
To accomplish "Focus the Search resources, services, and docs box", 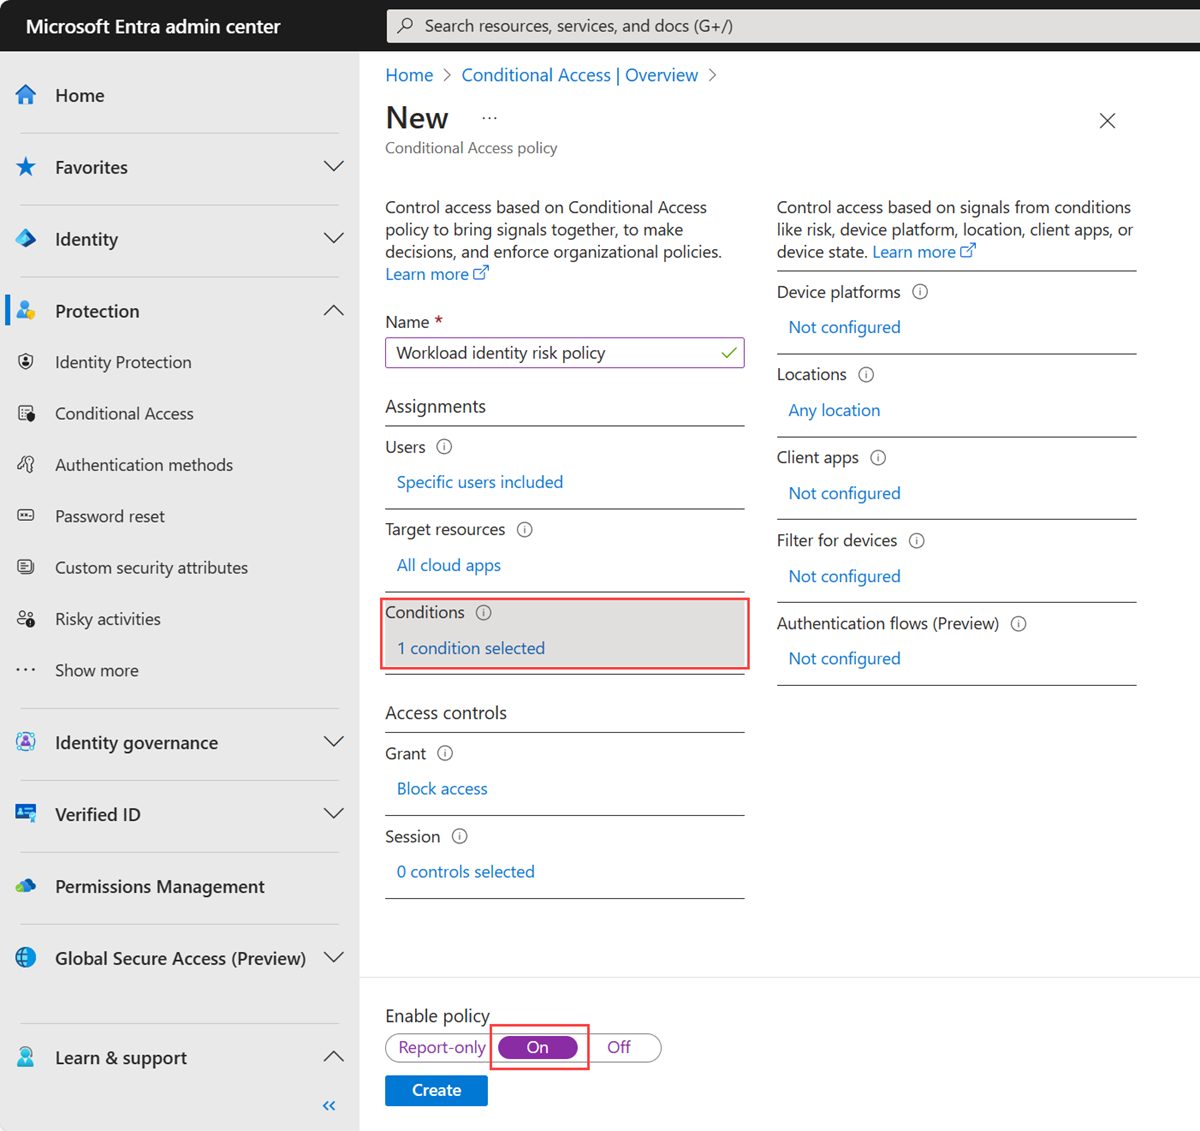I will [790, 26].
